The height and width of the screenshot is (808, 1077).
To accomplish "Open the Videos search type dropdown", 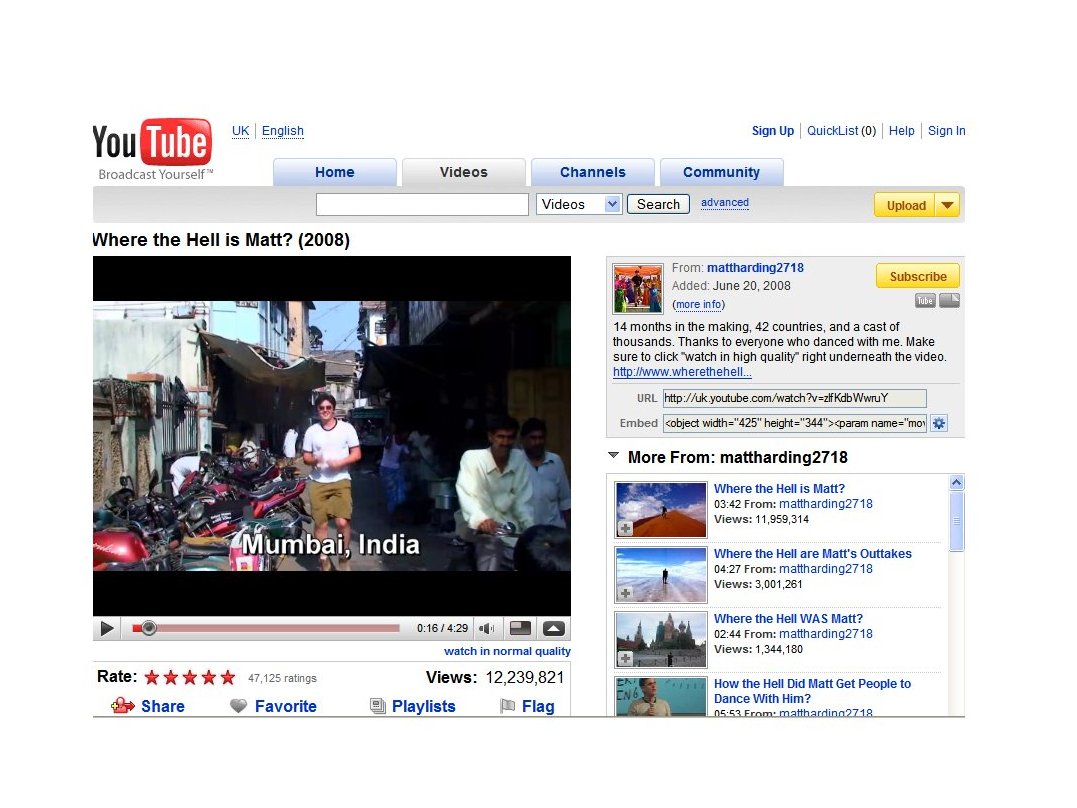I will (x=578, y=204).
